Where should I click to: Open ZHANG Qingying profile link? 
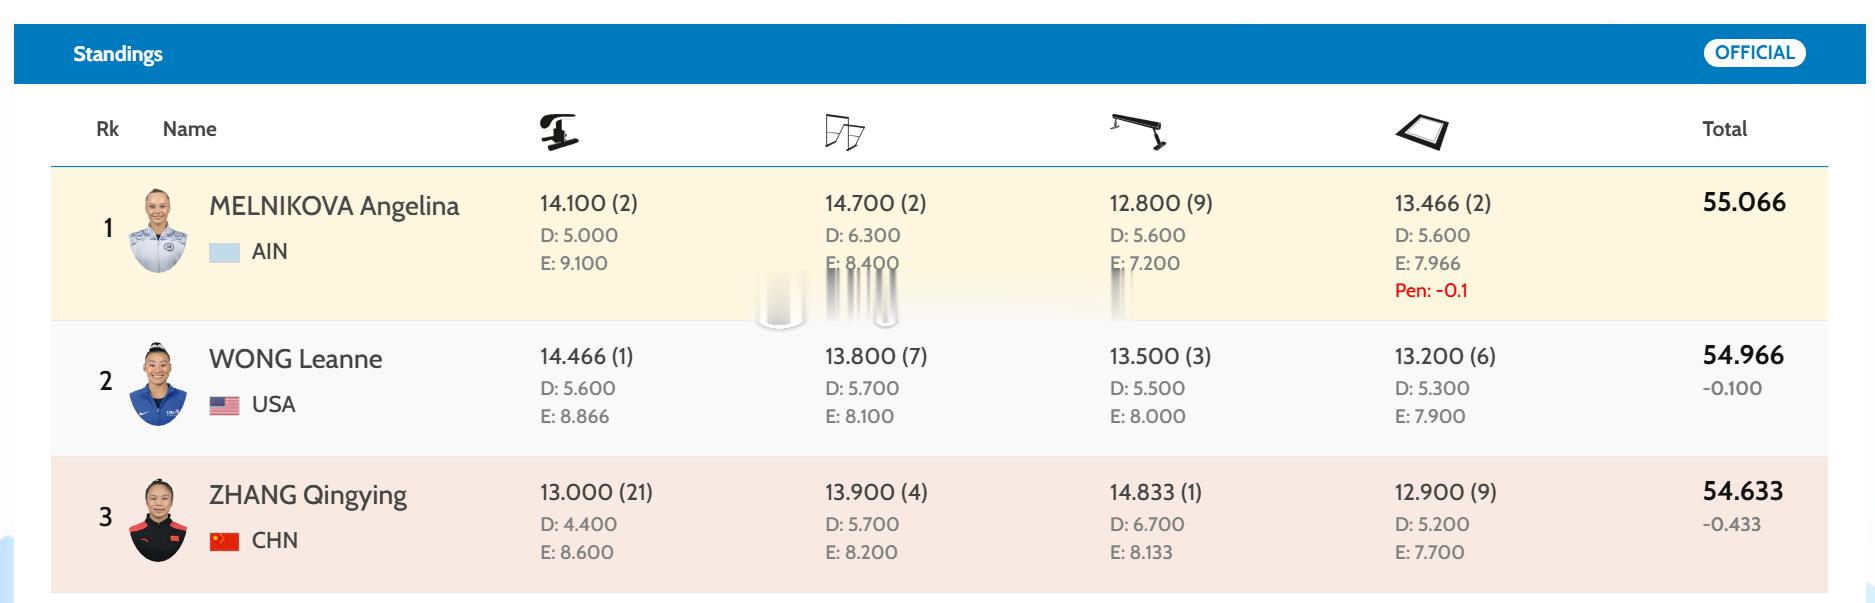click(307, 495)
